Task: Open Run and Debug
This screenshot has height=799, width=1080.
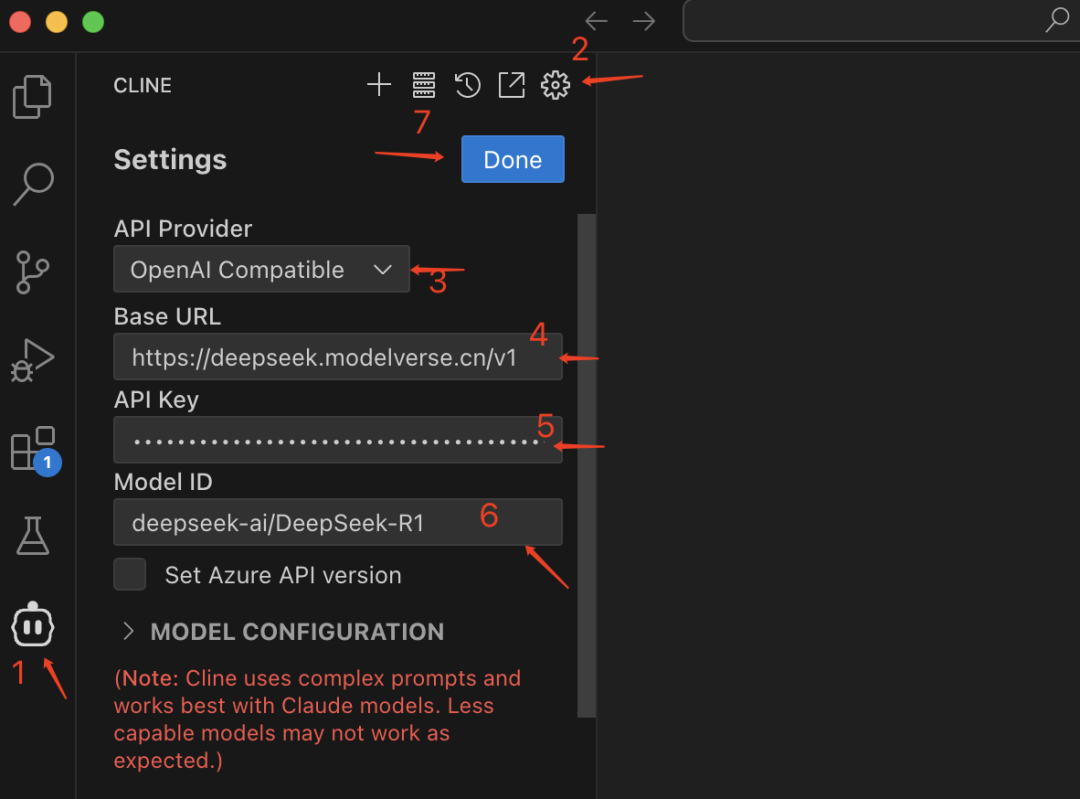Action: (33, 360)
